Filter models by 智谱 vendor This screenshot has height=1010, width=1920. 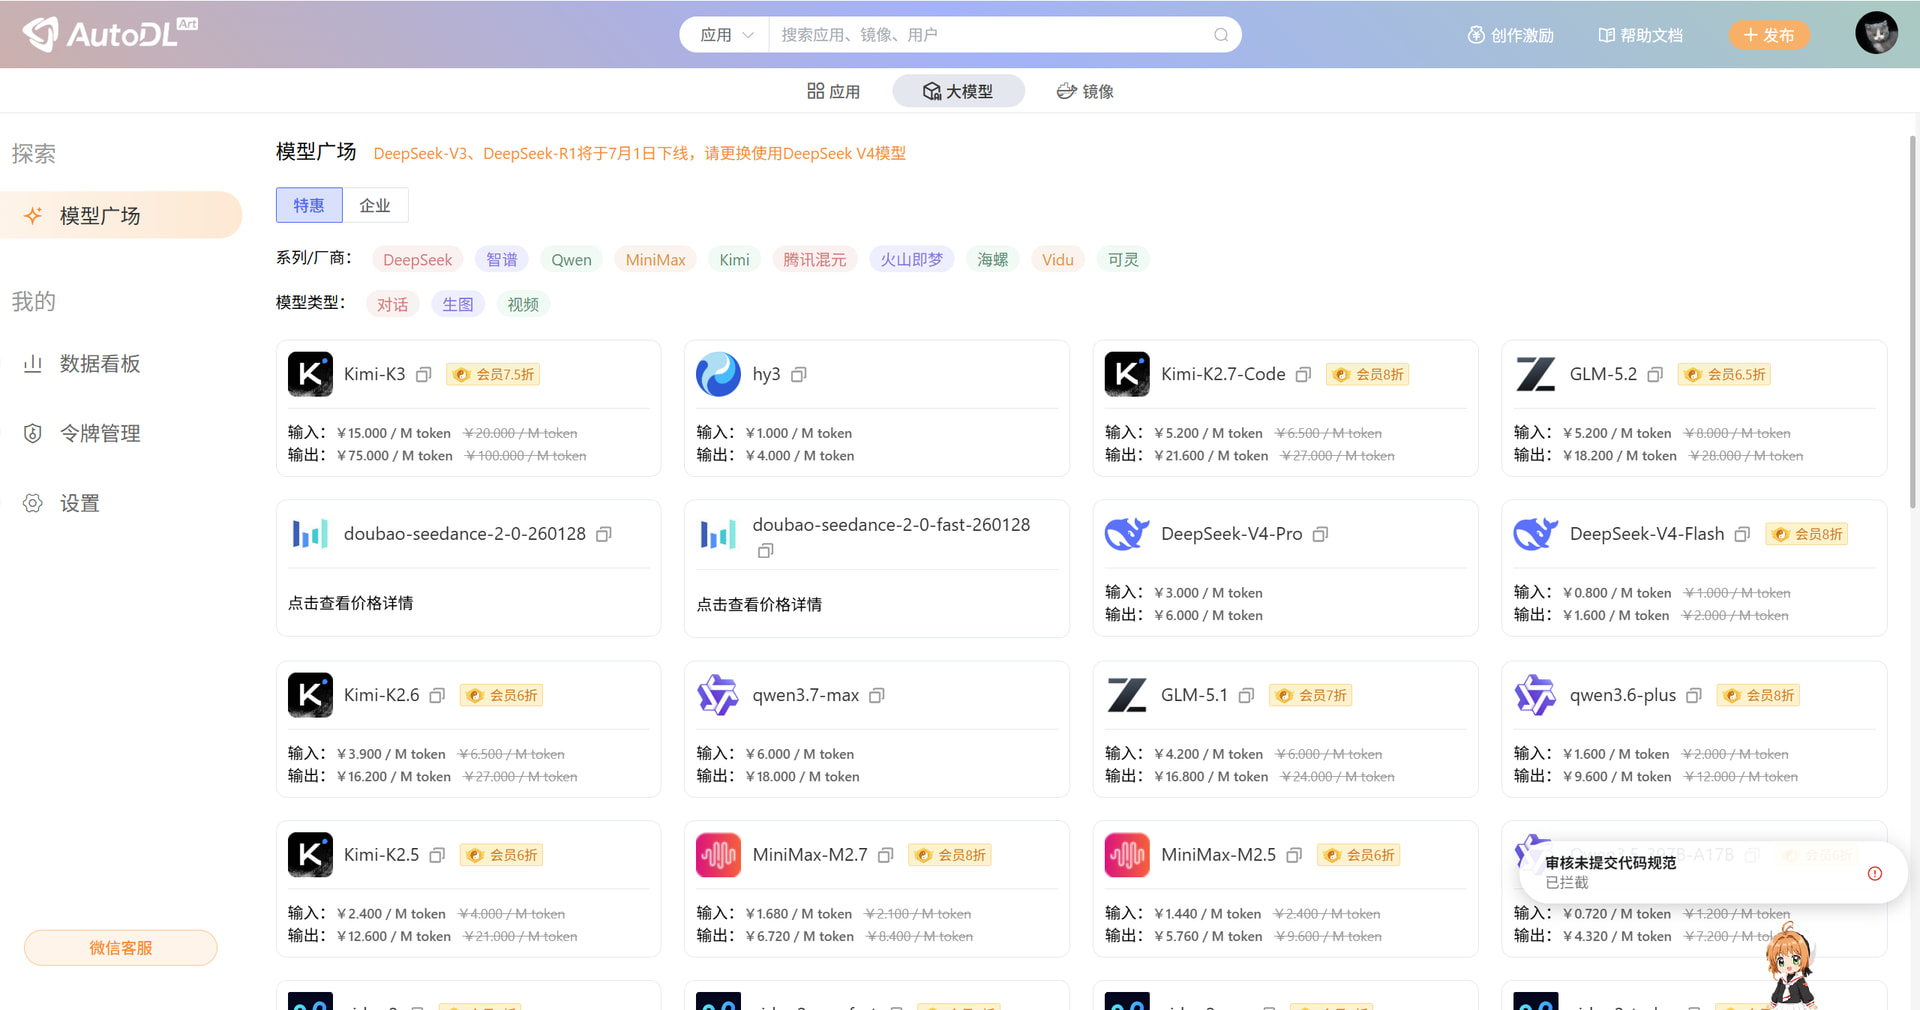pyautogui.click(x=502, y=260)
